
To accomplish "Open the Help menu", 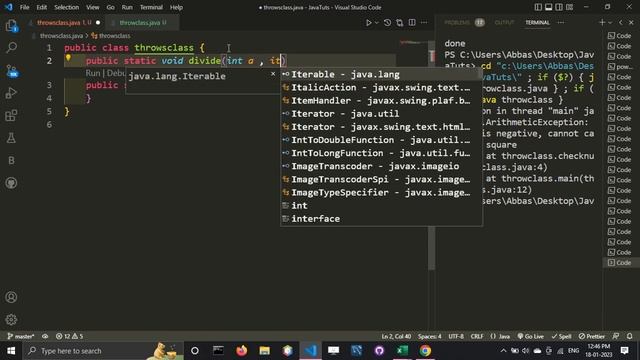I will (176, 7).
